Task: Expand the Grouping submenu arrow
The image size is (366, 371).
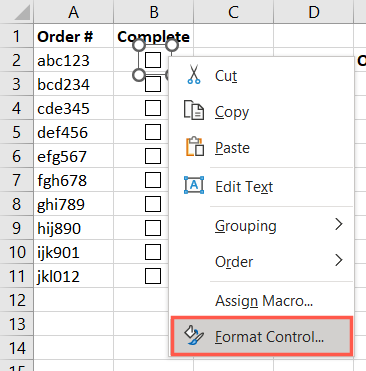Action: [339, 224]
